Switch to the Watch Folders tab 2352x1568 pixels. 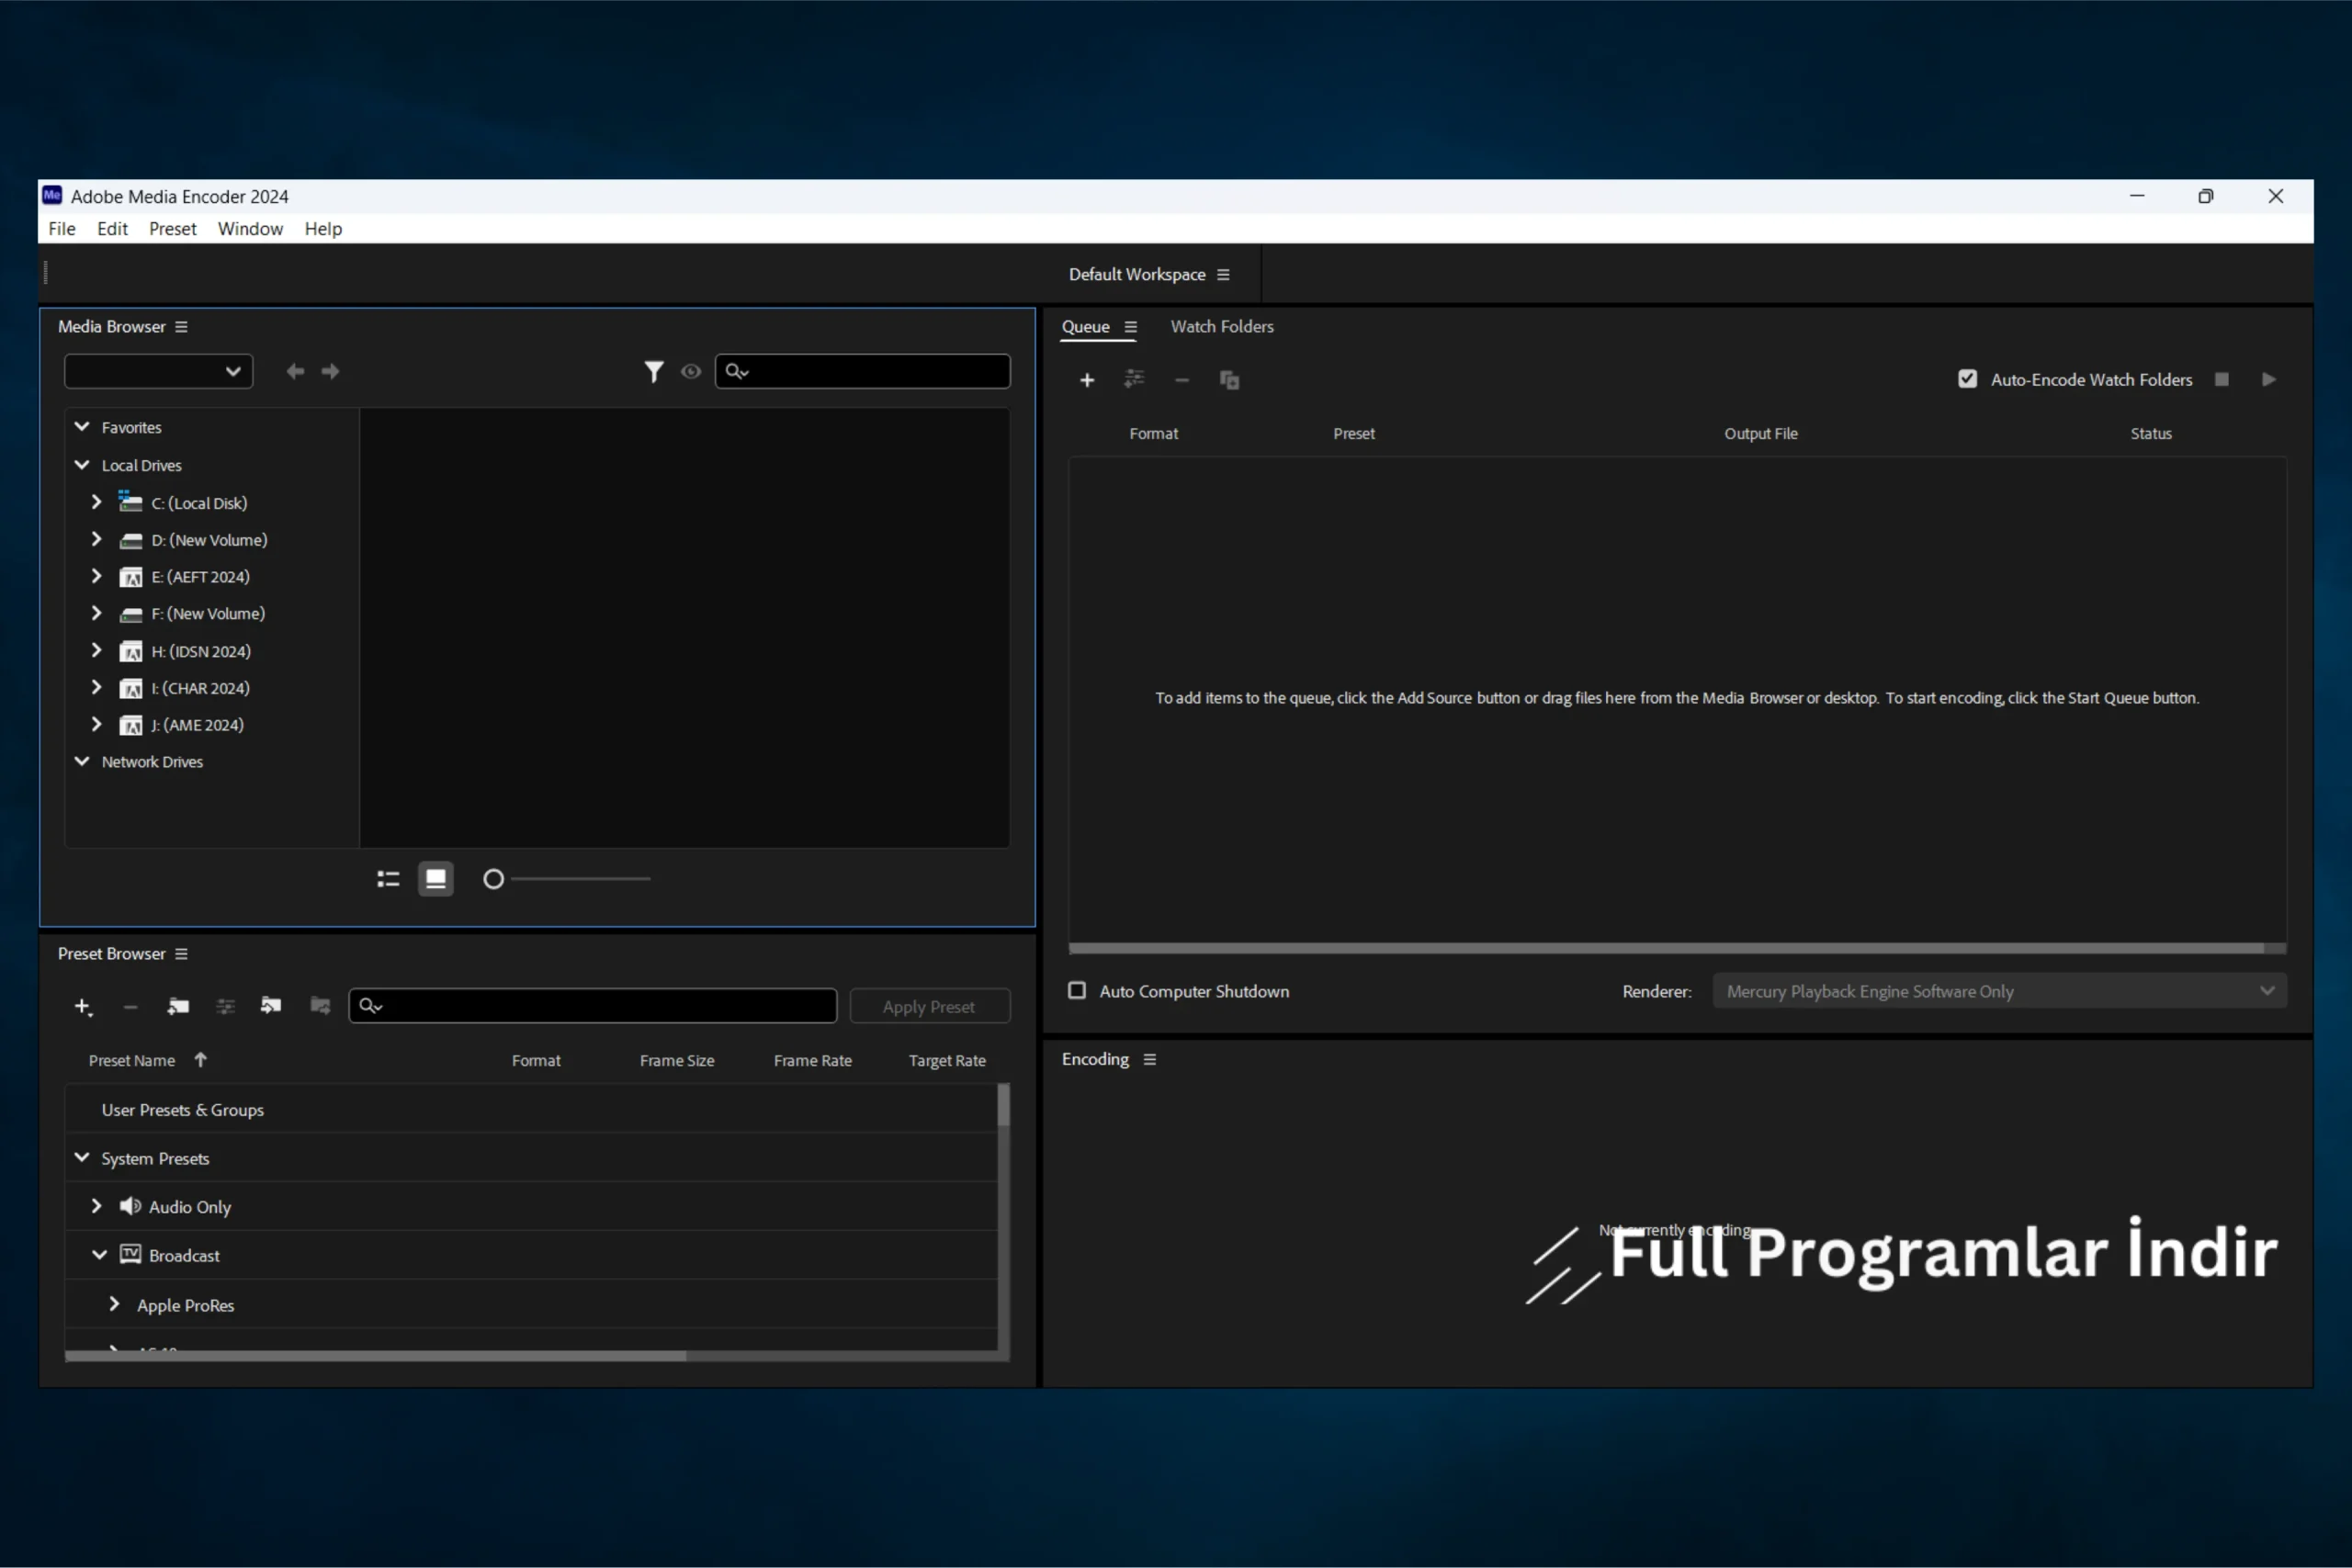(x=1222, y=327)
